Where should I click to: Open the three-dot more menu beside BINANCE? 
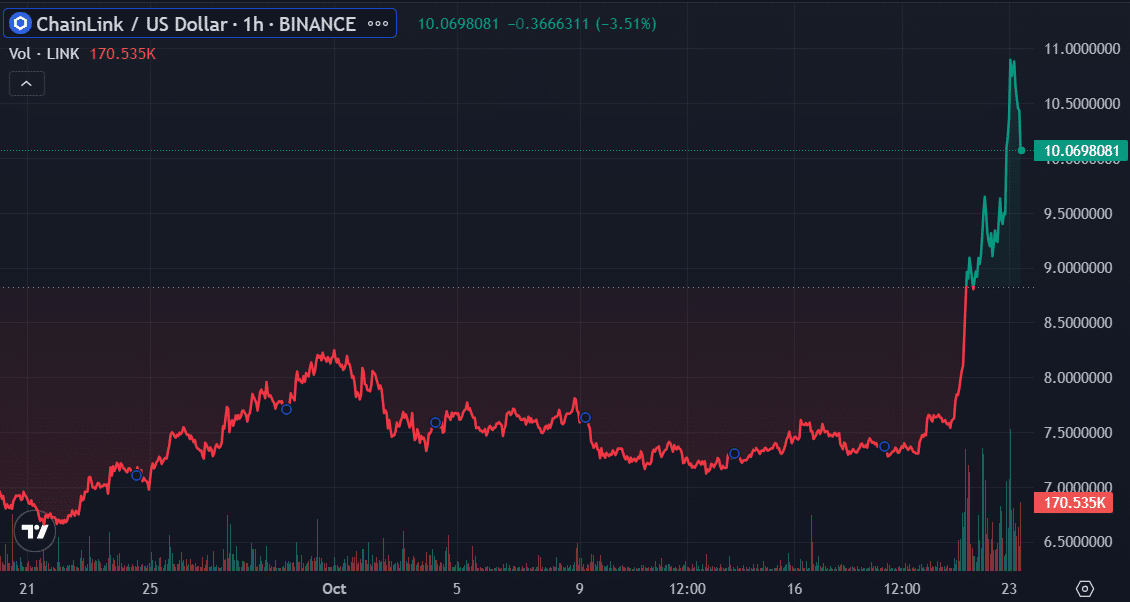378,24
